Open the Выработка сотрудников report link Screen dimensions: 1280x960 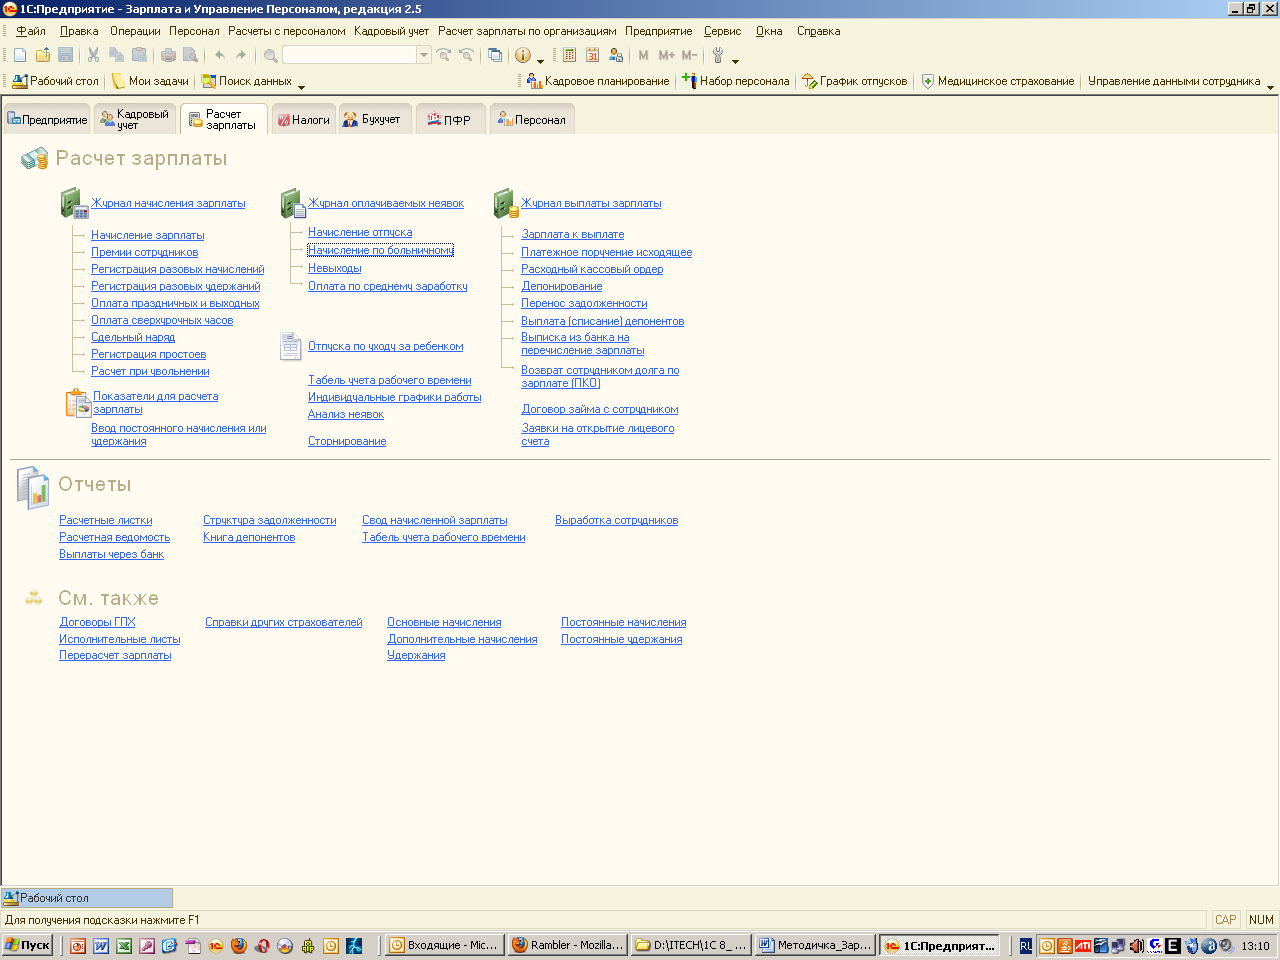pyautogui.click(x=616, y=520)
